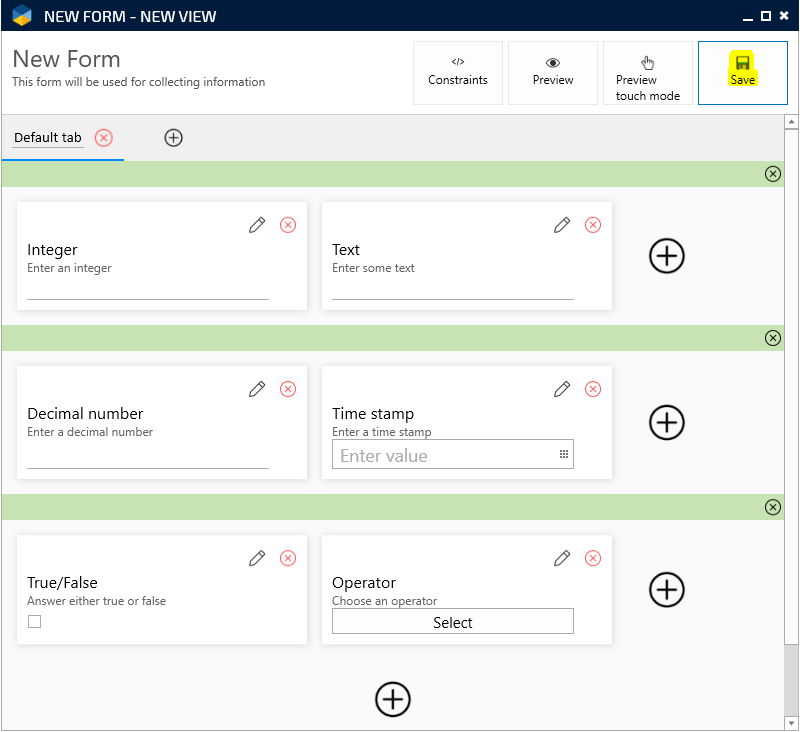Add a new tab next to Default tab
Viewport: 800px width, 732px height.
click(173, 138)
